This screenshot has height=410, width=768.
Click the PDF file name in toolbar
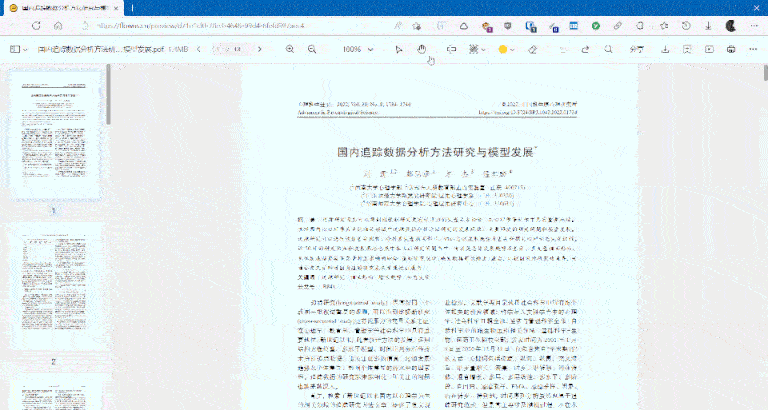pyautogui.click(x=100, y=49)
